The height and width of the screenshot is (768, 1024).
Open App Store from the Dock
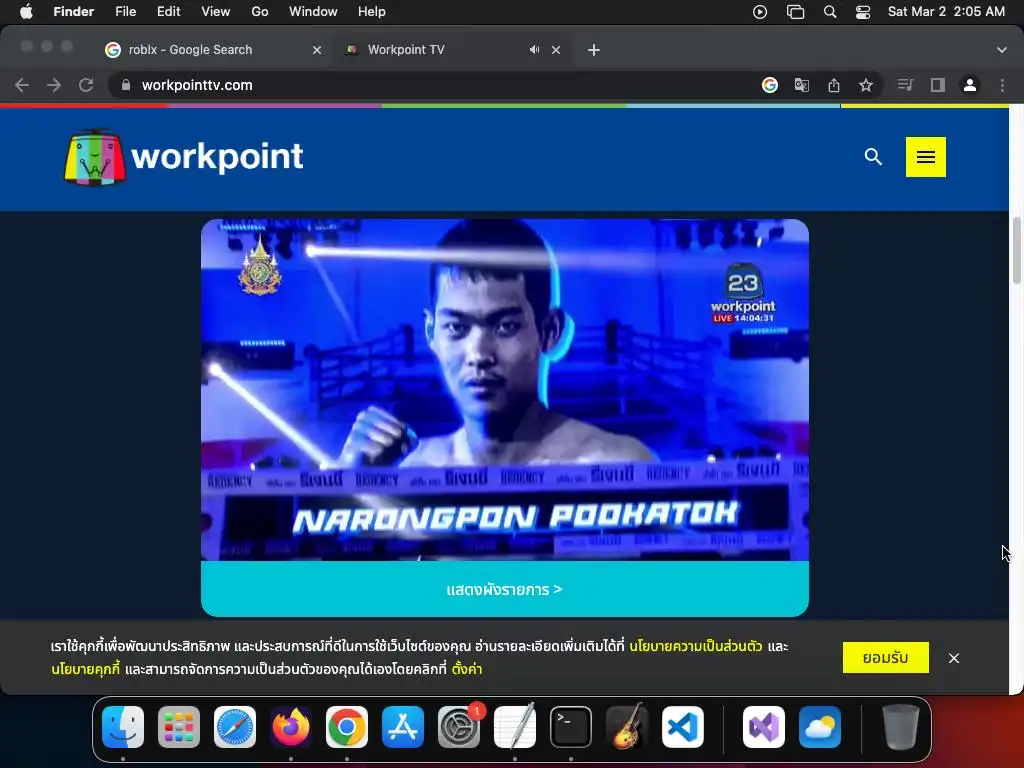click(403, 727)
